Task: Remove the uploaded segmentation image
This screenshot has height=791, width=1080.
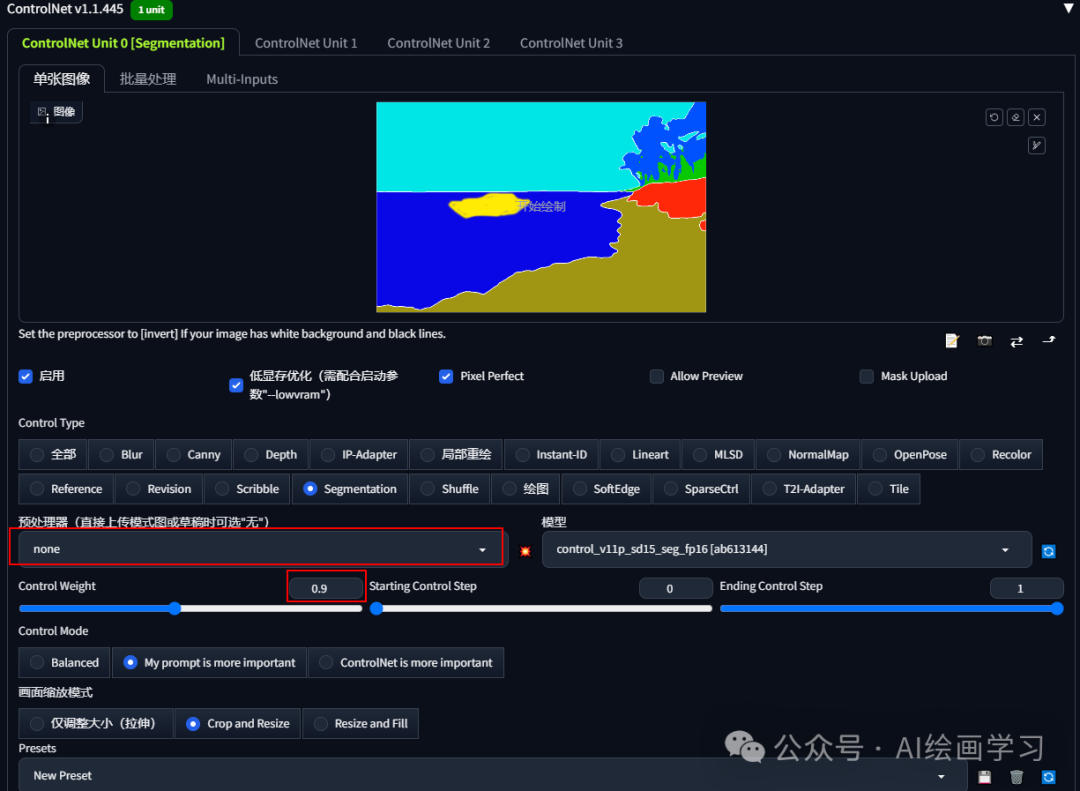Action: [1037, 117]
